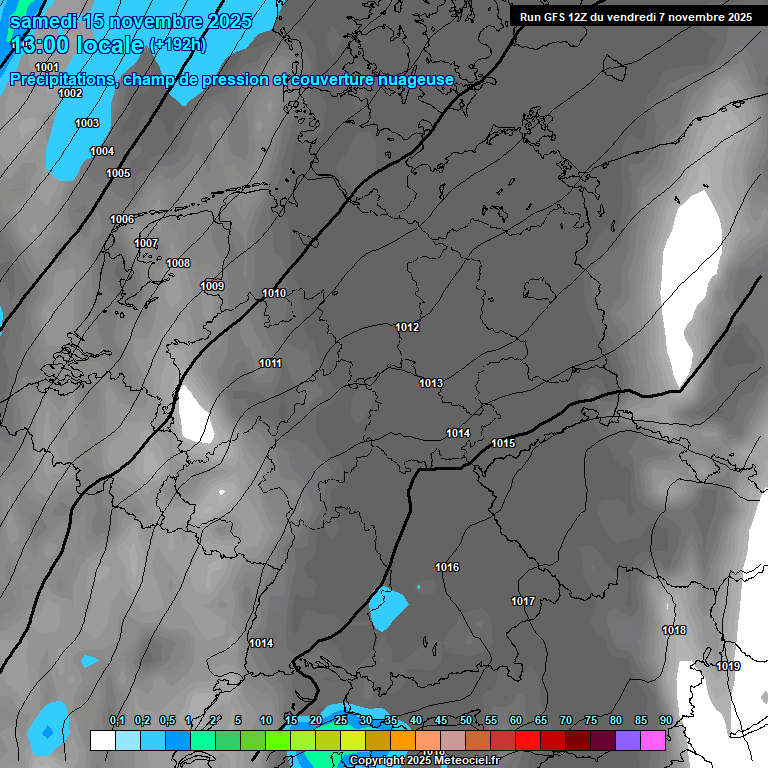Choose the green swatch between 2 and 5
Image resolution: width=768 pixels, height=768 pixels.
[228, 740]
